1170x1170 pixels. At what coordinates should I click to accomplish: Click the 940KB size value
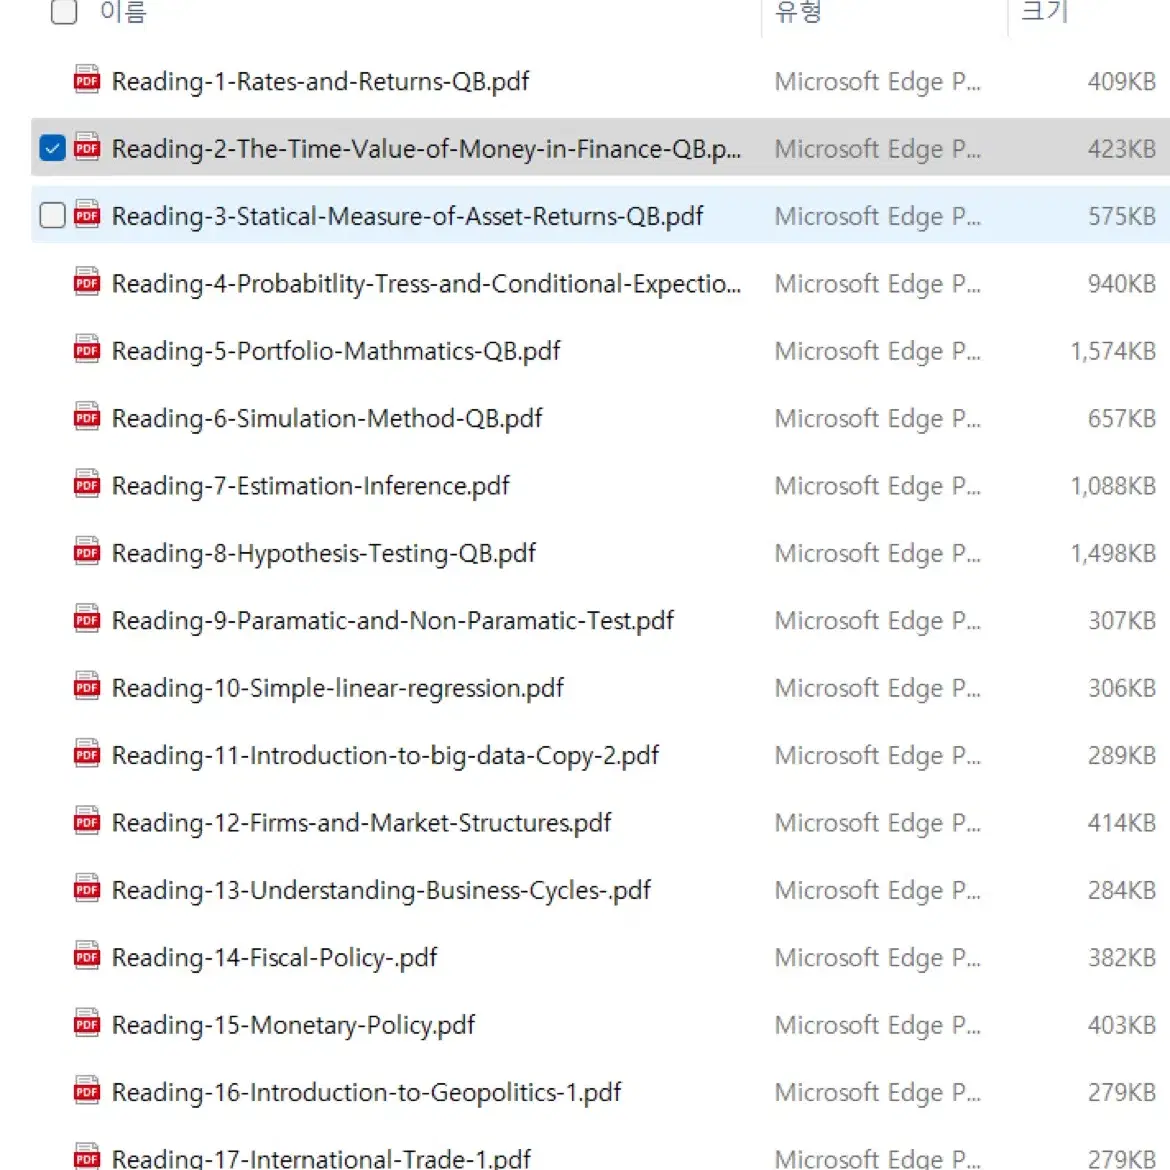1121,284
